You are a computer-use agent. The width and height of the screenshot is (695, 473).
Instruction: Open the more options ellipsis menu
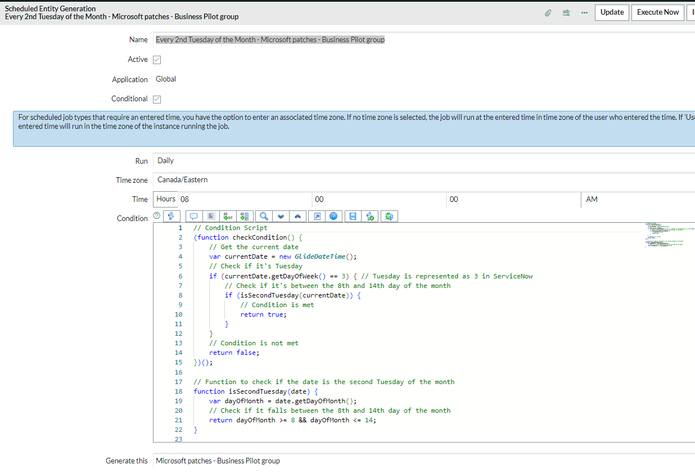click(x=584, y=13)
